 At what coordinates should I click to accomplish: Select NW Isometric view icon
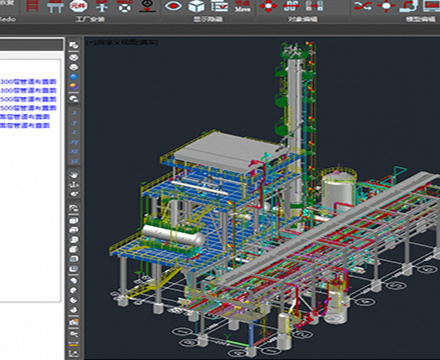coord(74,310)
